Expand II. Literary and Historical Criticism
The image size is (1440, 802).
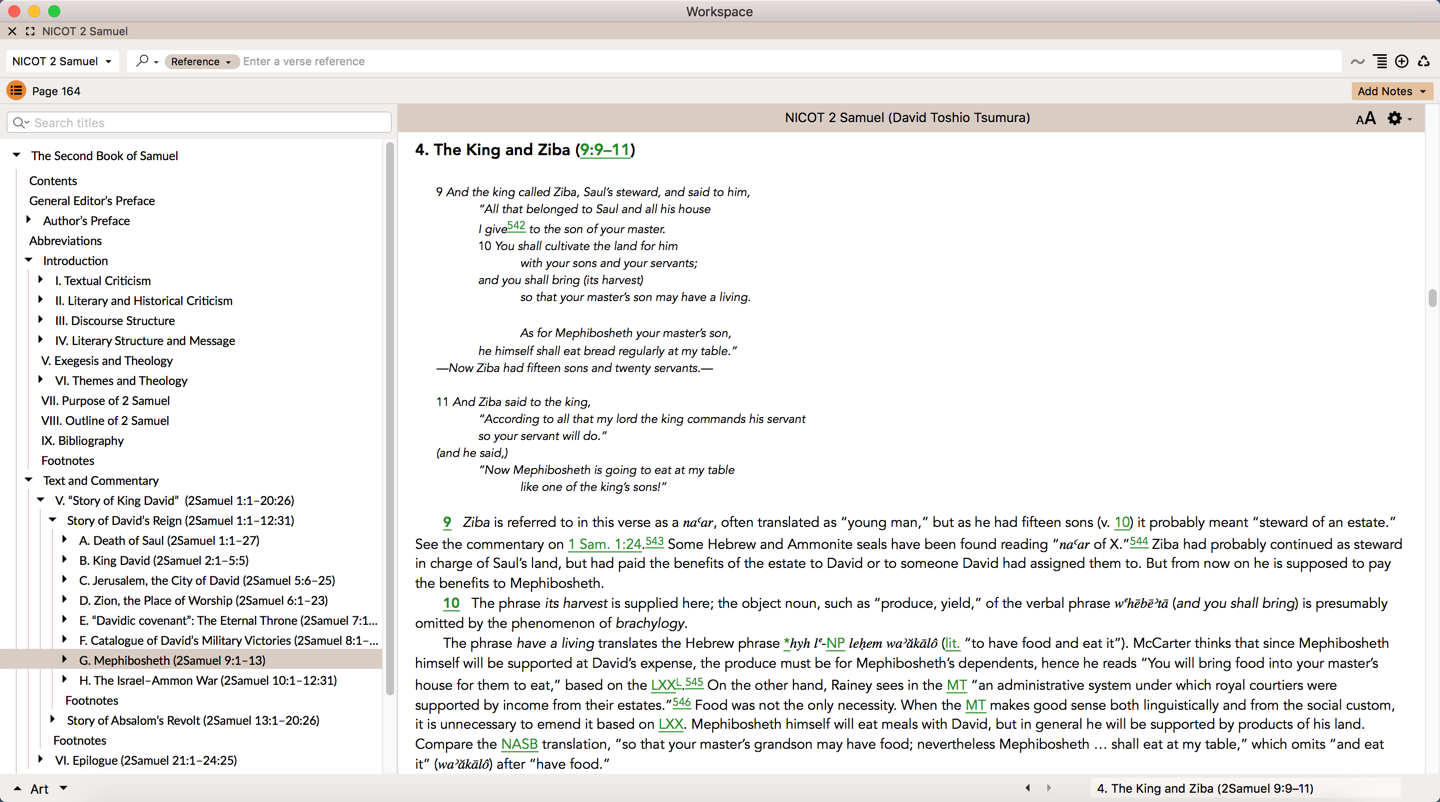point(41,300)
